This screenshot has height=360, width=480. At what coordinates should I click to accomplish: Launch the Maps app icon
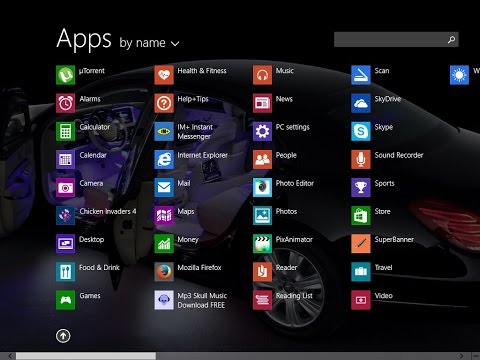point(164,216)
